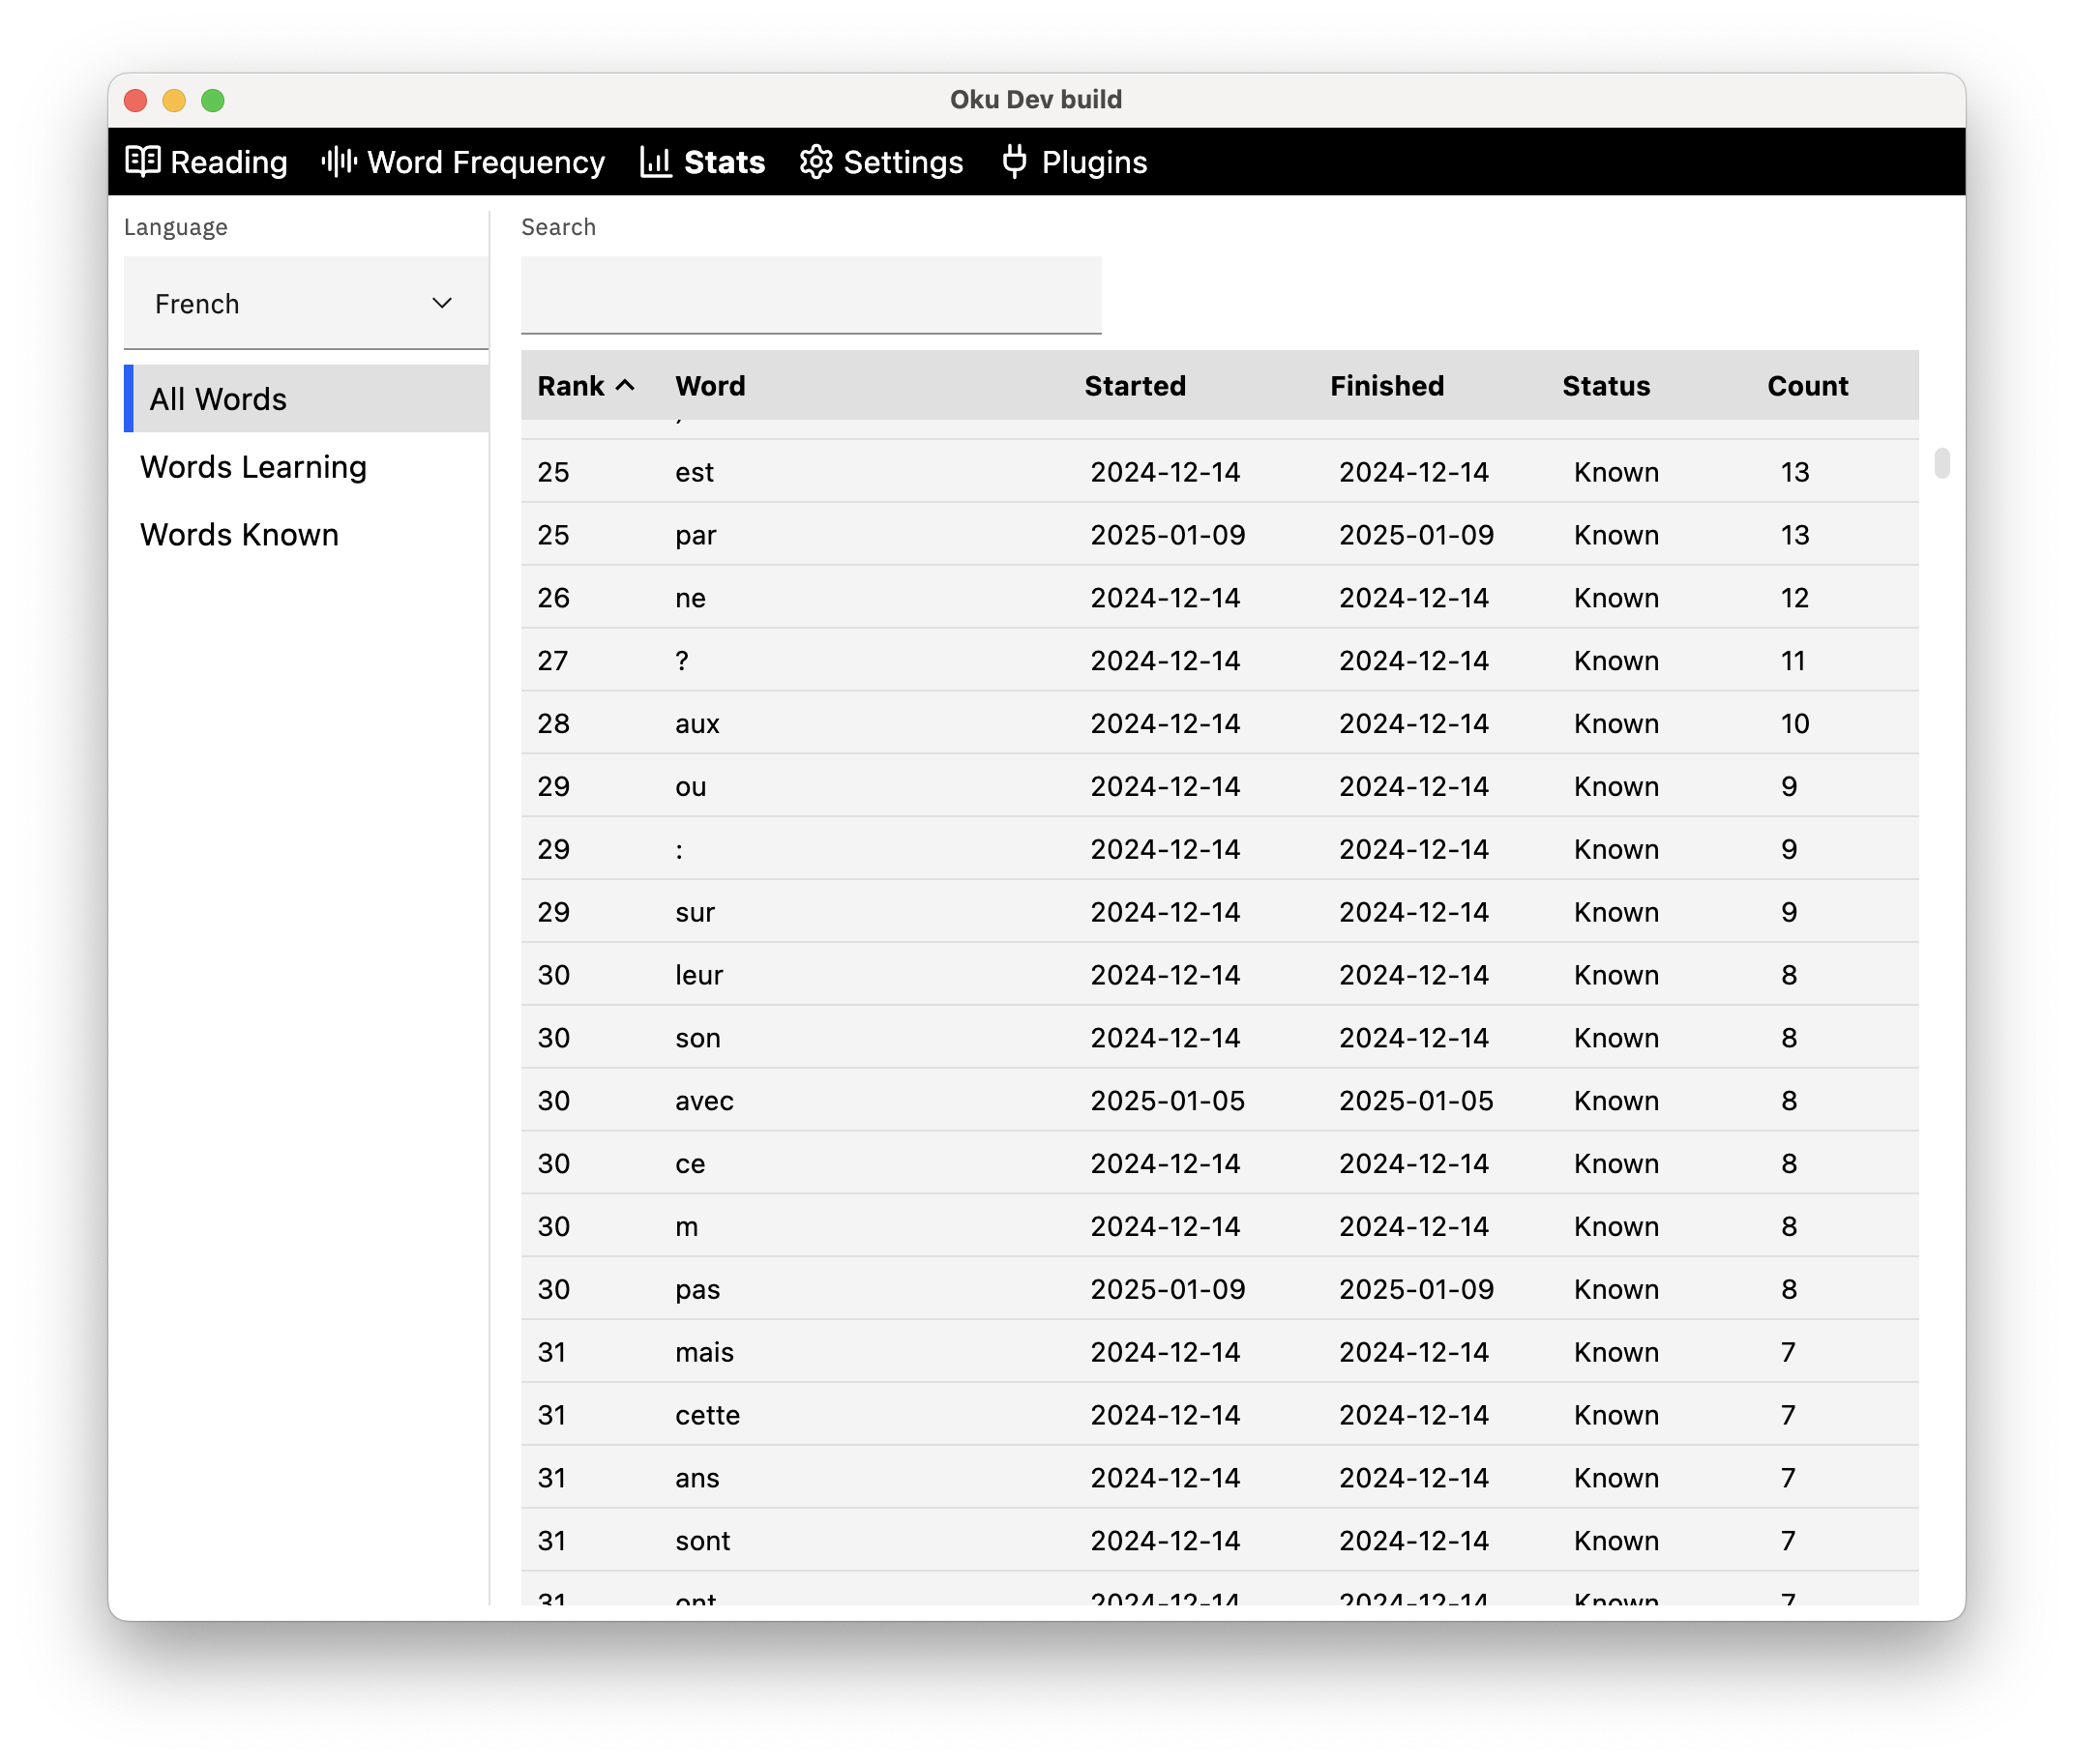Click the word 'm' cell
The width and height of the screenshot is (2074, 1764).
(686, 1227)
